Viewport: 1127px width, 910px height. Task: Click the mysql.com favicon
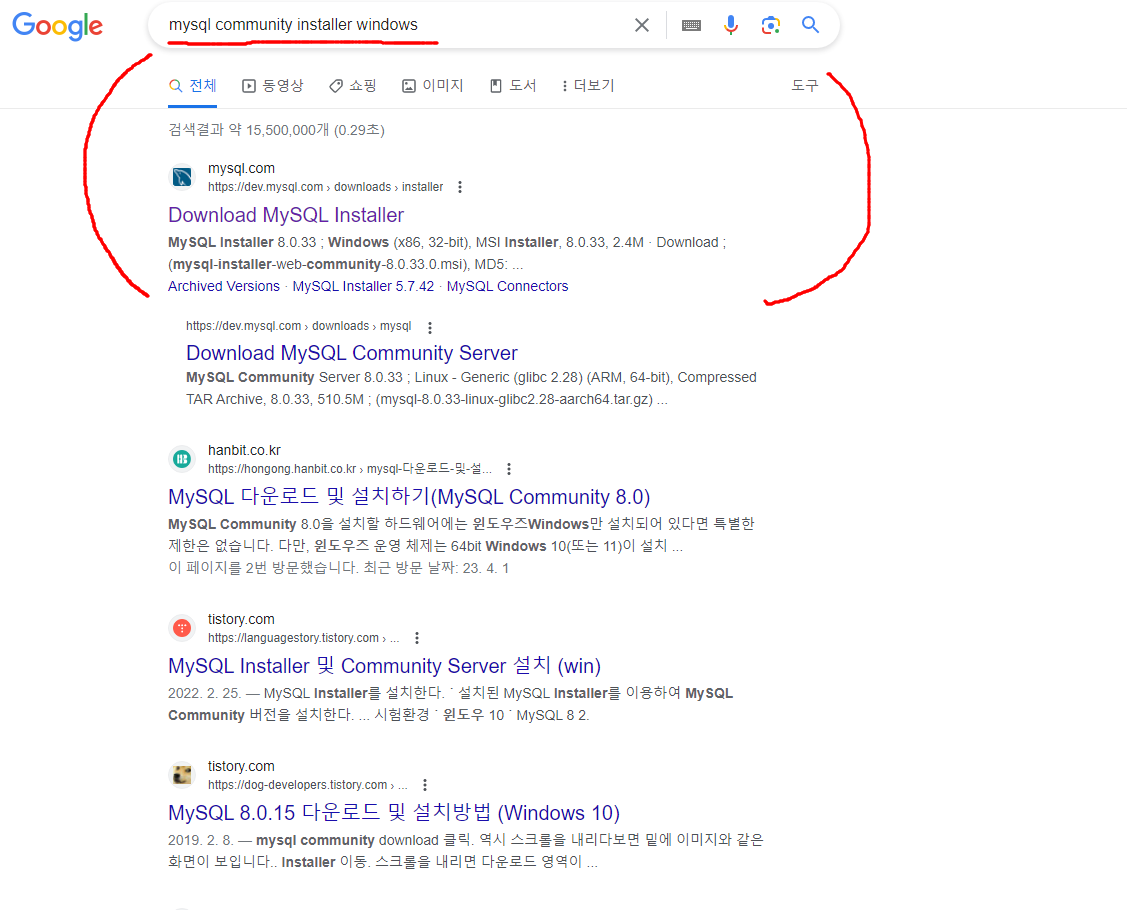coord(183,177)
